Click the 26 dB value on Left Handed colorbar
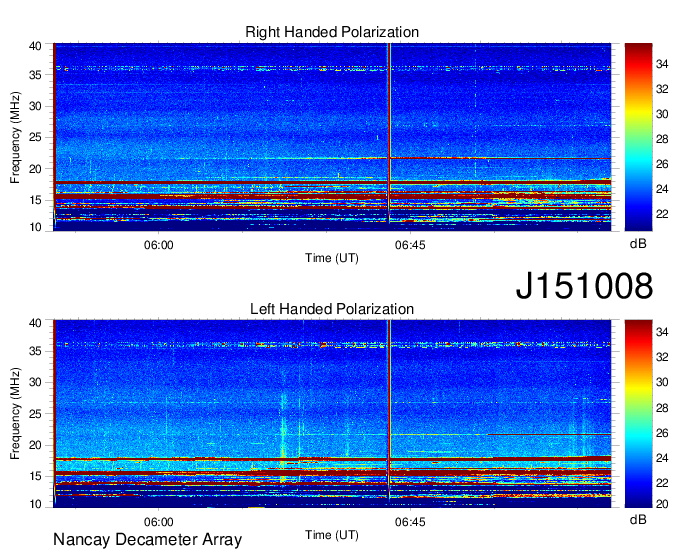 (x=662, y=433)
